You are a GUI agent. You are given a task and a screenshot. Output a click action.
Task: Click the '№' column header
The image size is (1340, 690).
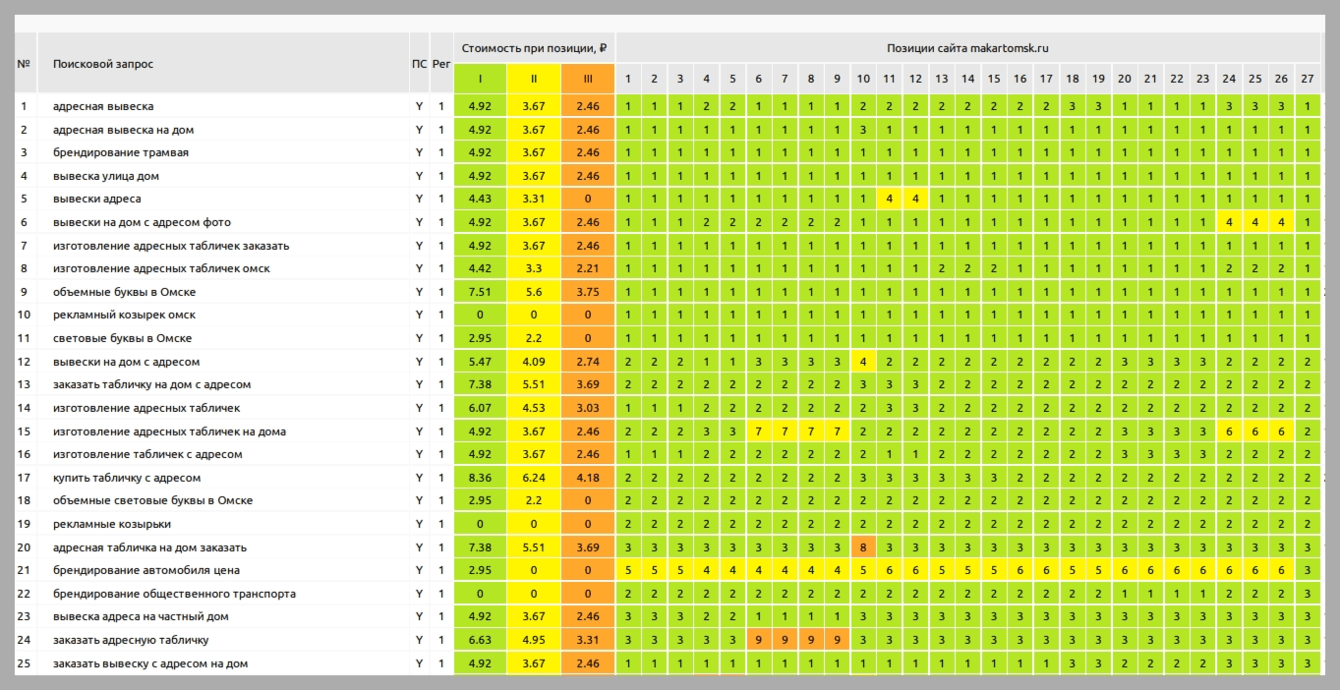pos(24,64)
